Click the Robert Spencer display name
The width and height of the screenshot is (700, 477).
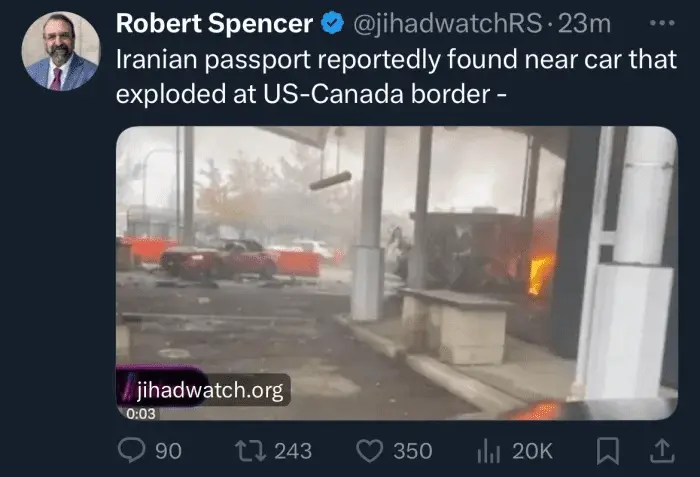pos(214,23)
